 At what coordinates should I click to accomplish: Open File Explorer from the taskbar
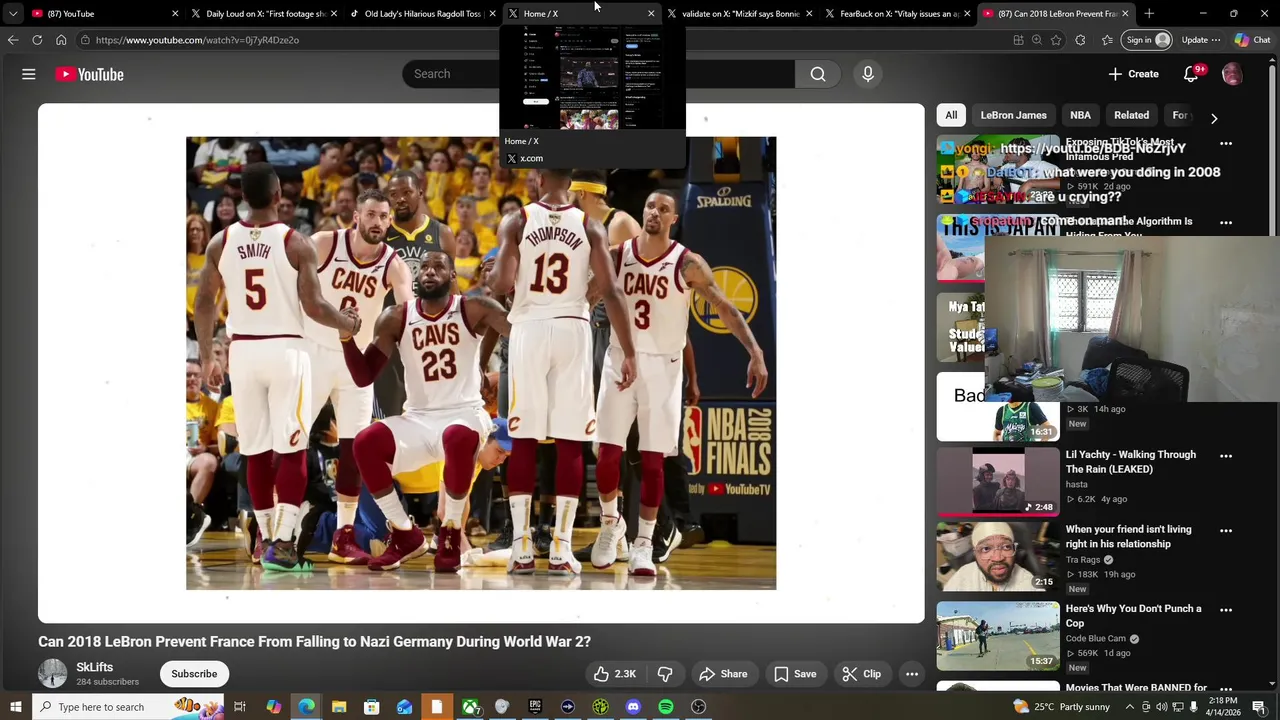click(339, 707)
